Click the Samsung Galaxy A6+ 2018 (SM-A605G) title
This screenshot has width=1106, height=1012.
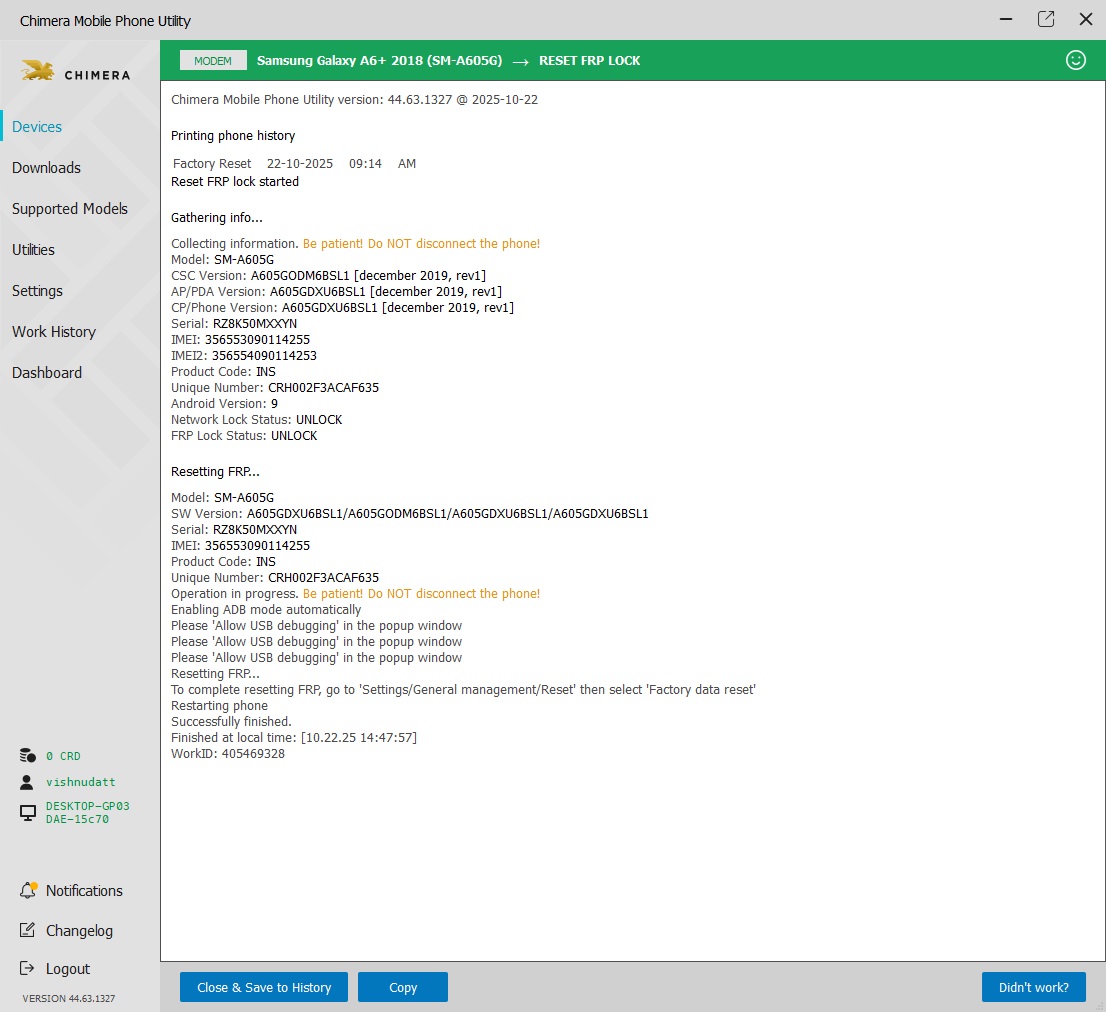[379, 61]
